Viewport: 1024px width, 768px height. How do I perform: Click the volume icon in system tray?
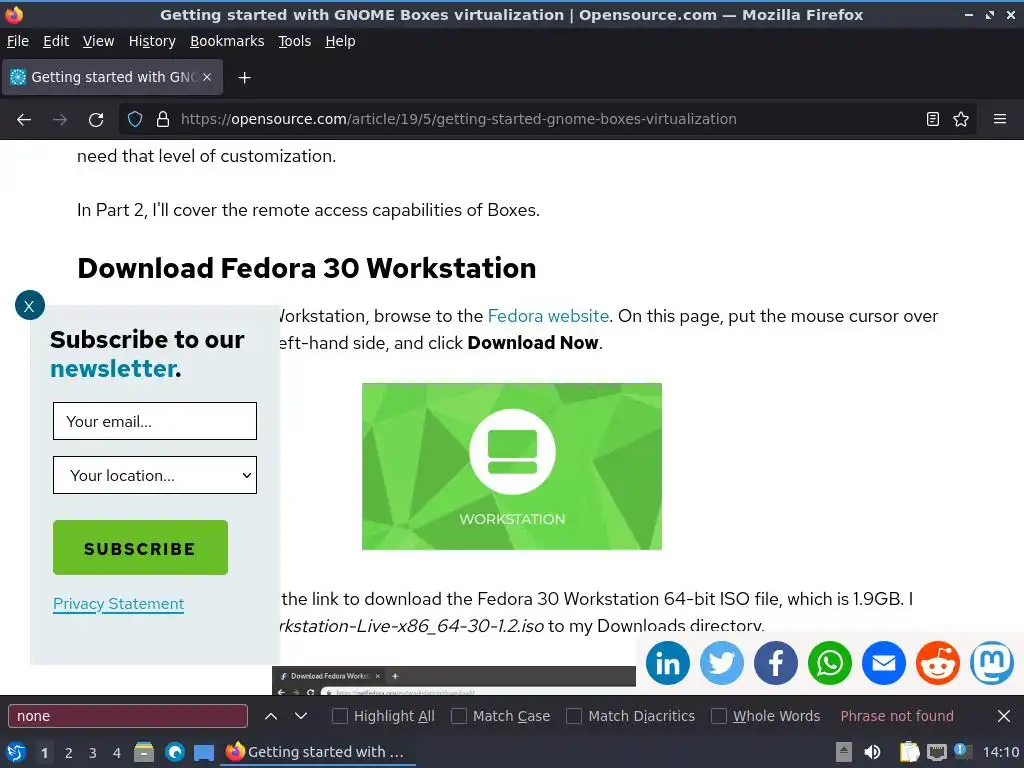[x=872, y=752]
